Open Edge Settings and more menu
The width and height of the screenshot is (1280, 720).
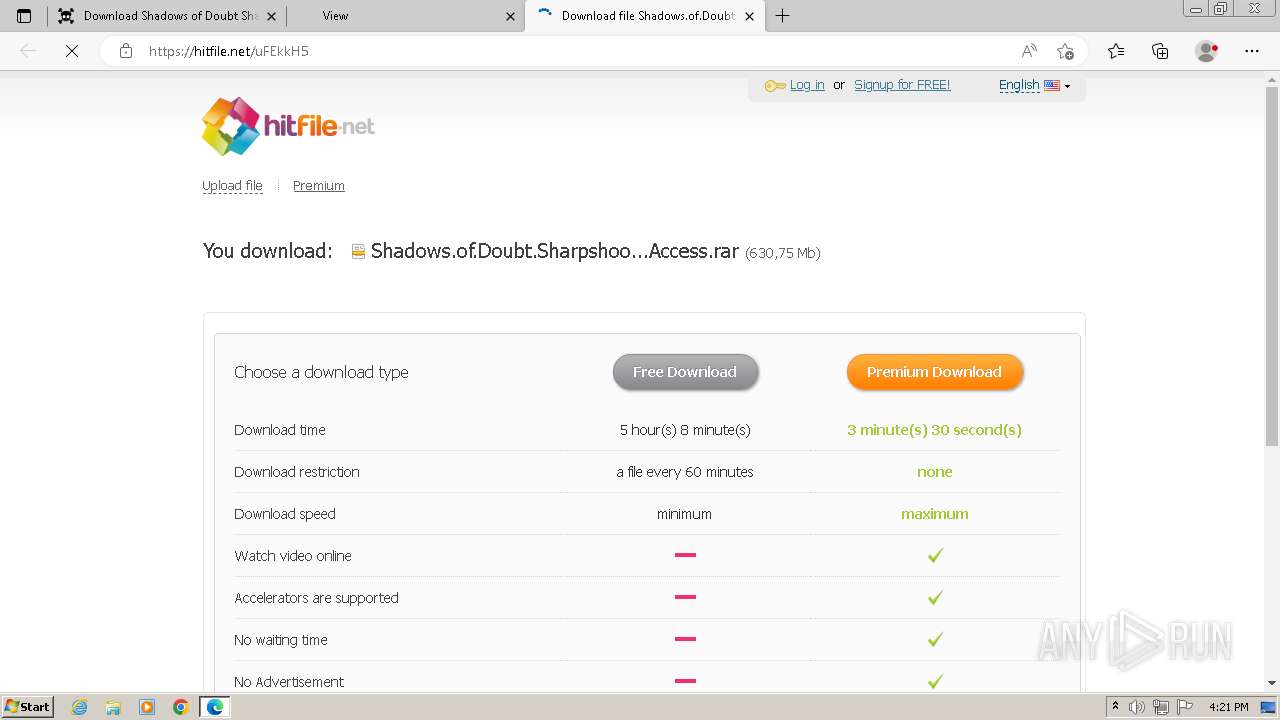tap(1252, 51)
